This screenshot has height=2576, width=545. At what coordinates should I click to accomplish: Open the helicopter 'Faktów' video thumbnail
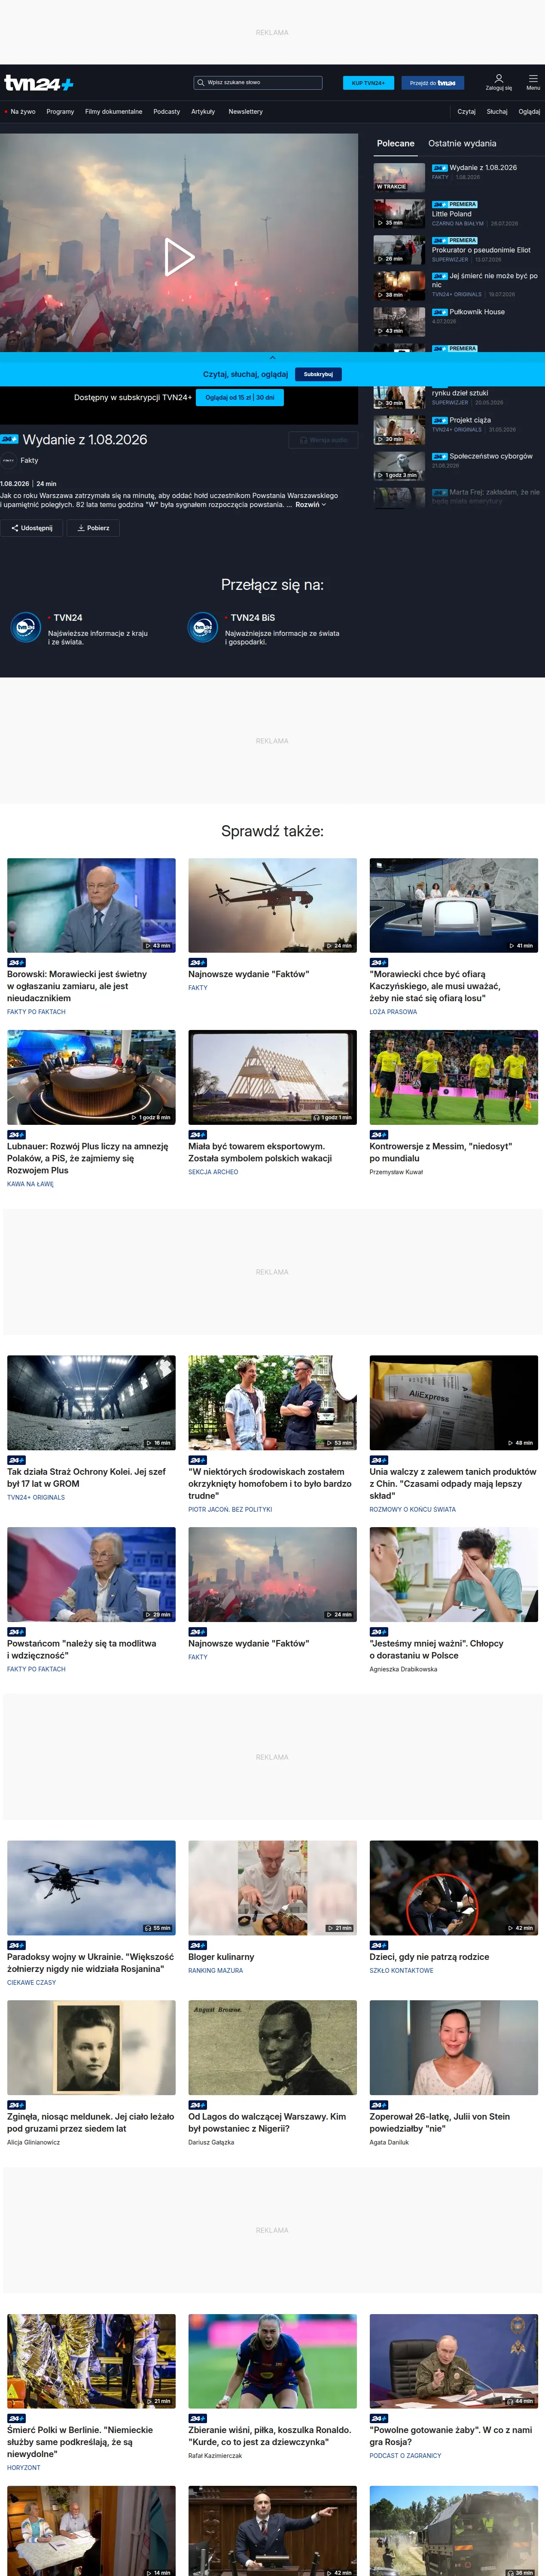point(272,905)
